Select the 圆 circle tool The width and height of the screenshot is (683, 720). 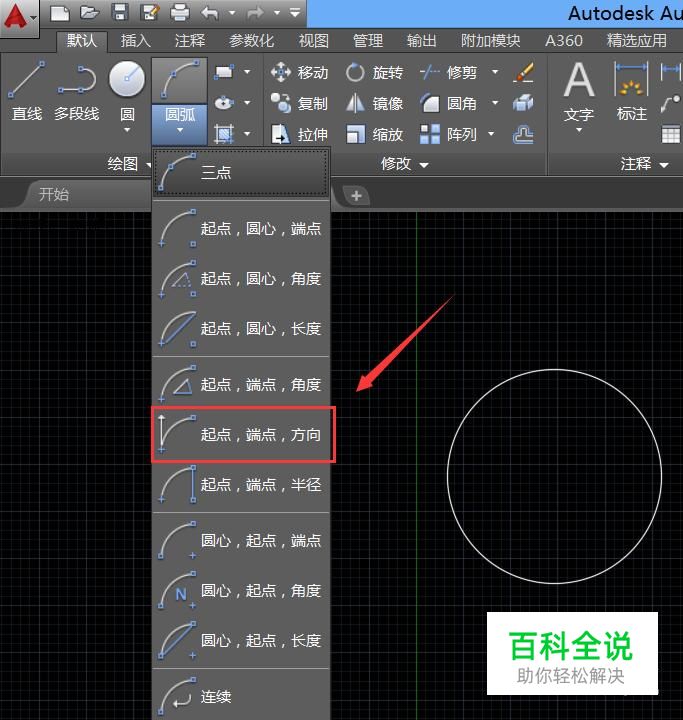(x=127, y=90)
